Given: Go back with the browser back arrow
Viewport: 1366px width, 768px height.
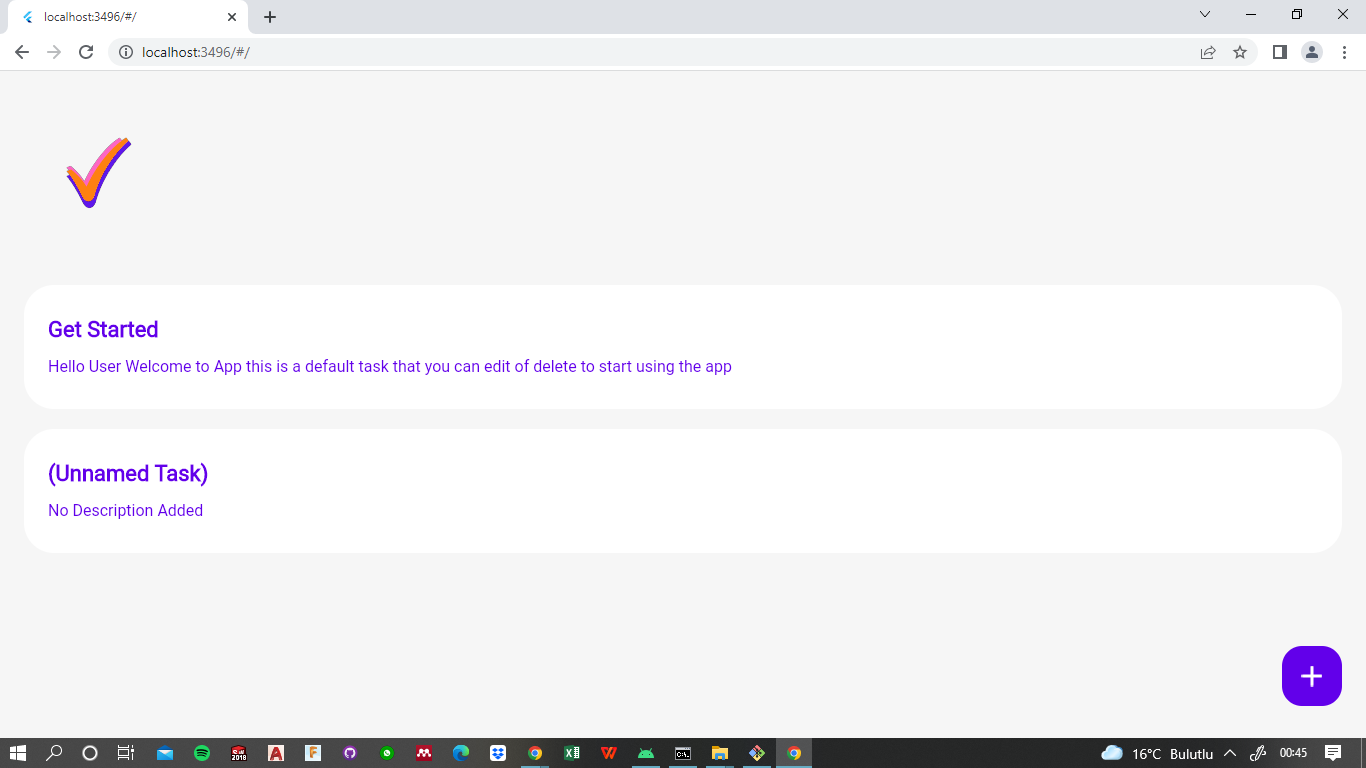Looking at the screenshot, I should (22, 52).
